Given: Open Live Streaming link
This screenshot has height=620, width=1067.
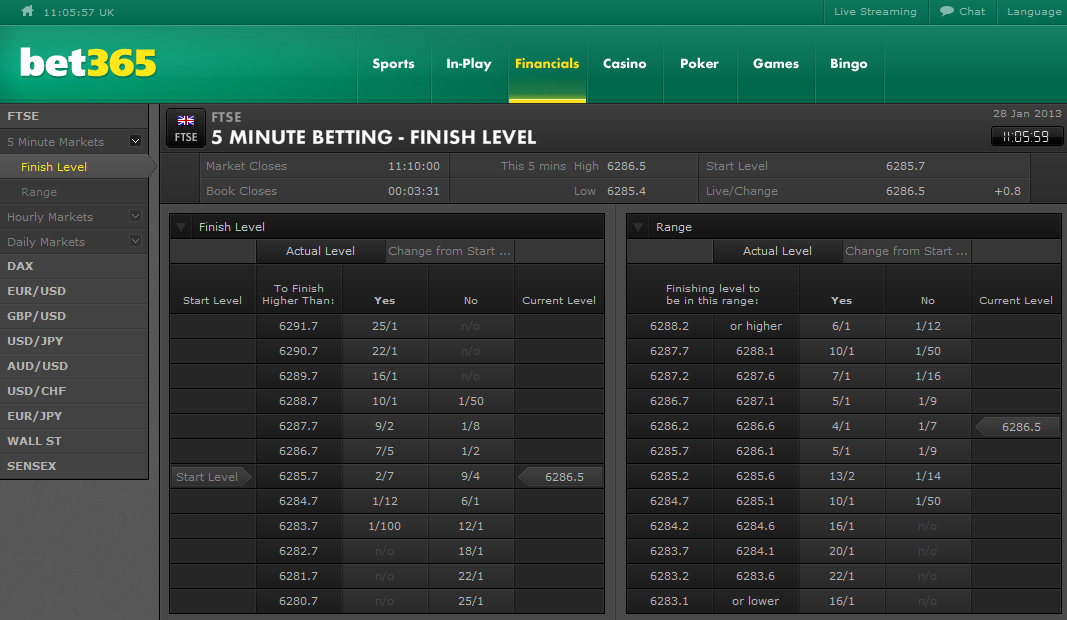Looking at the screenshot, I should pos(875,12).
